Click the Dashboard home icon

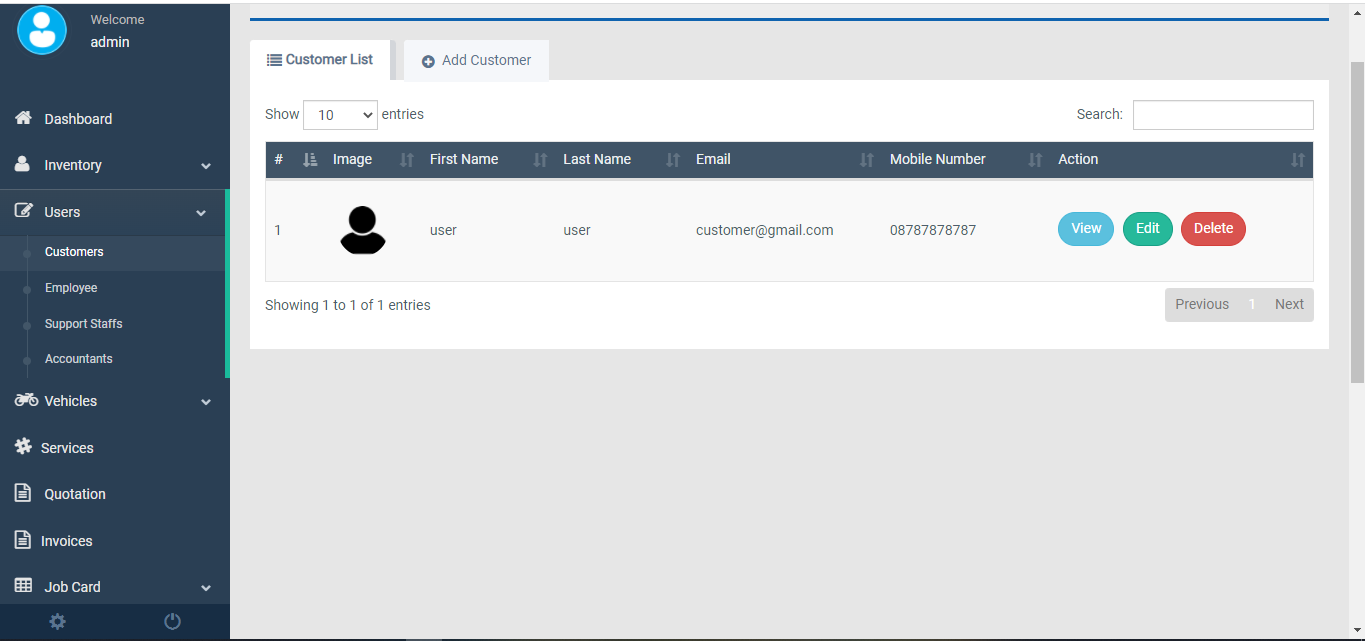(x=23, y=118)
